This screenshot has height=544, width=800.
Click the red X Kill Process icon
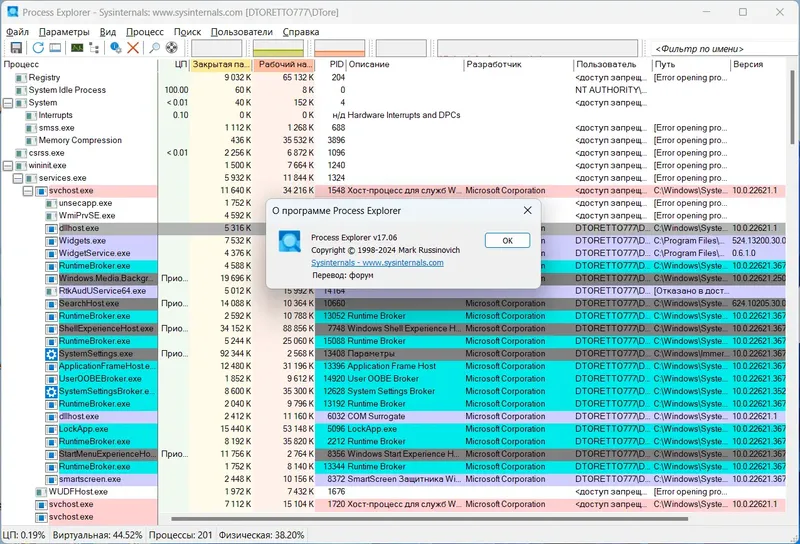pyautogui.click(x=133, y=48)
